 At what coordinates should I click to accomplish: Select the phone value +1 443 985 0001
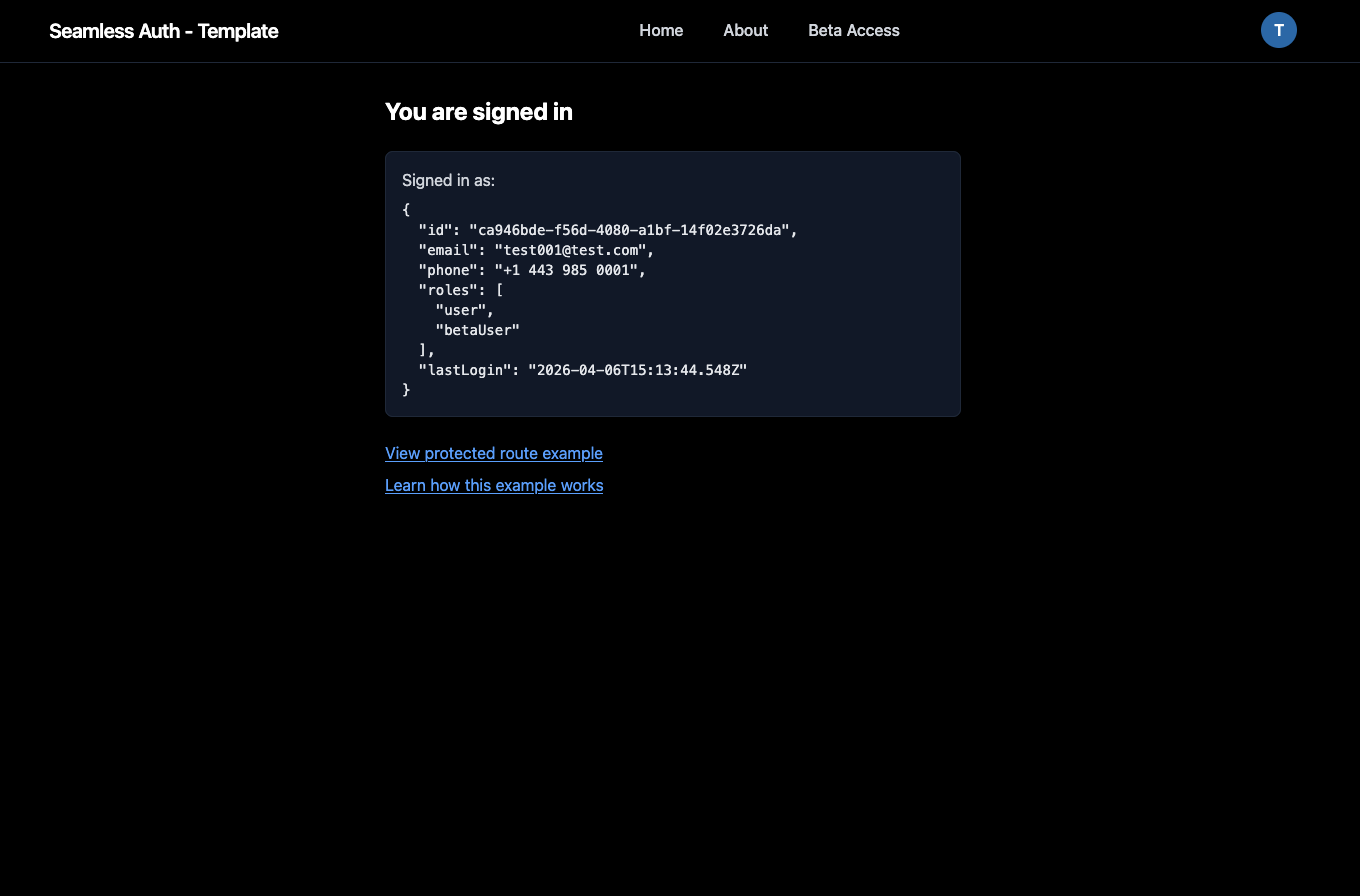click(570, 270)
